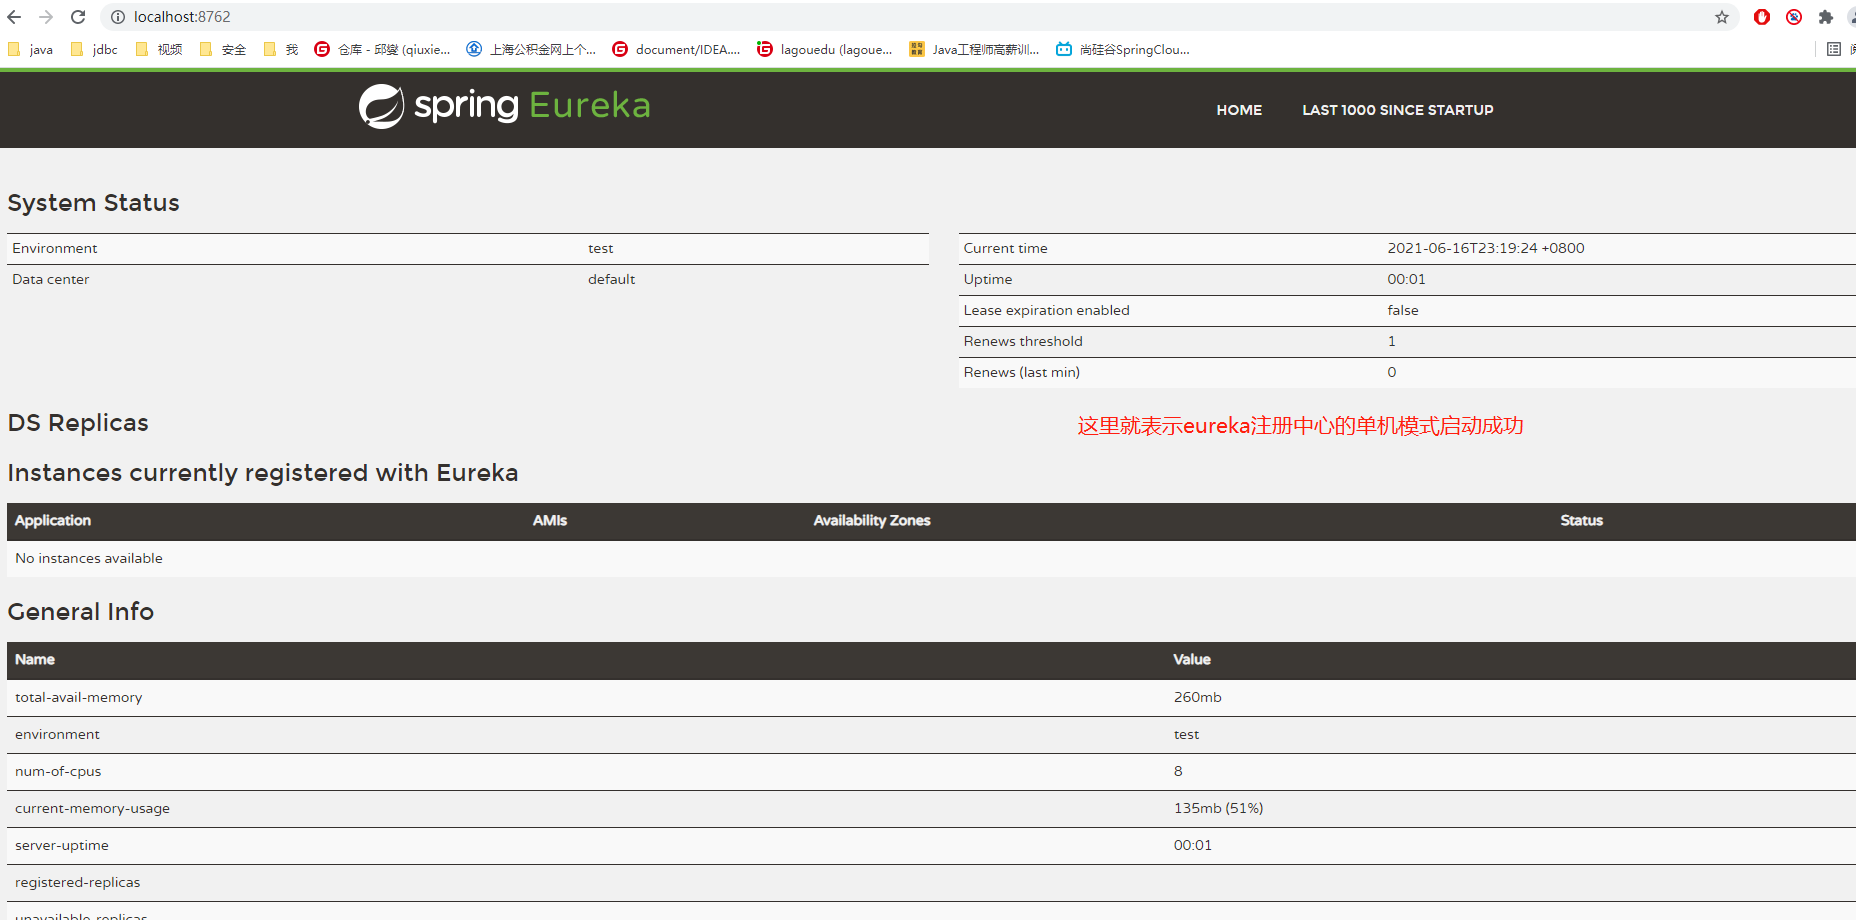This screenshot has width=1856, height=920.
Task: Reload the page with the refresh icon
Action: tap(78, 17)
